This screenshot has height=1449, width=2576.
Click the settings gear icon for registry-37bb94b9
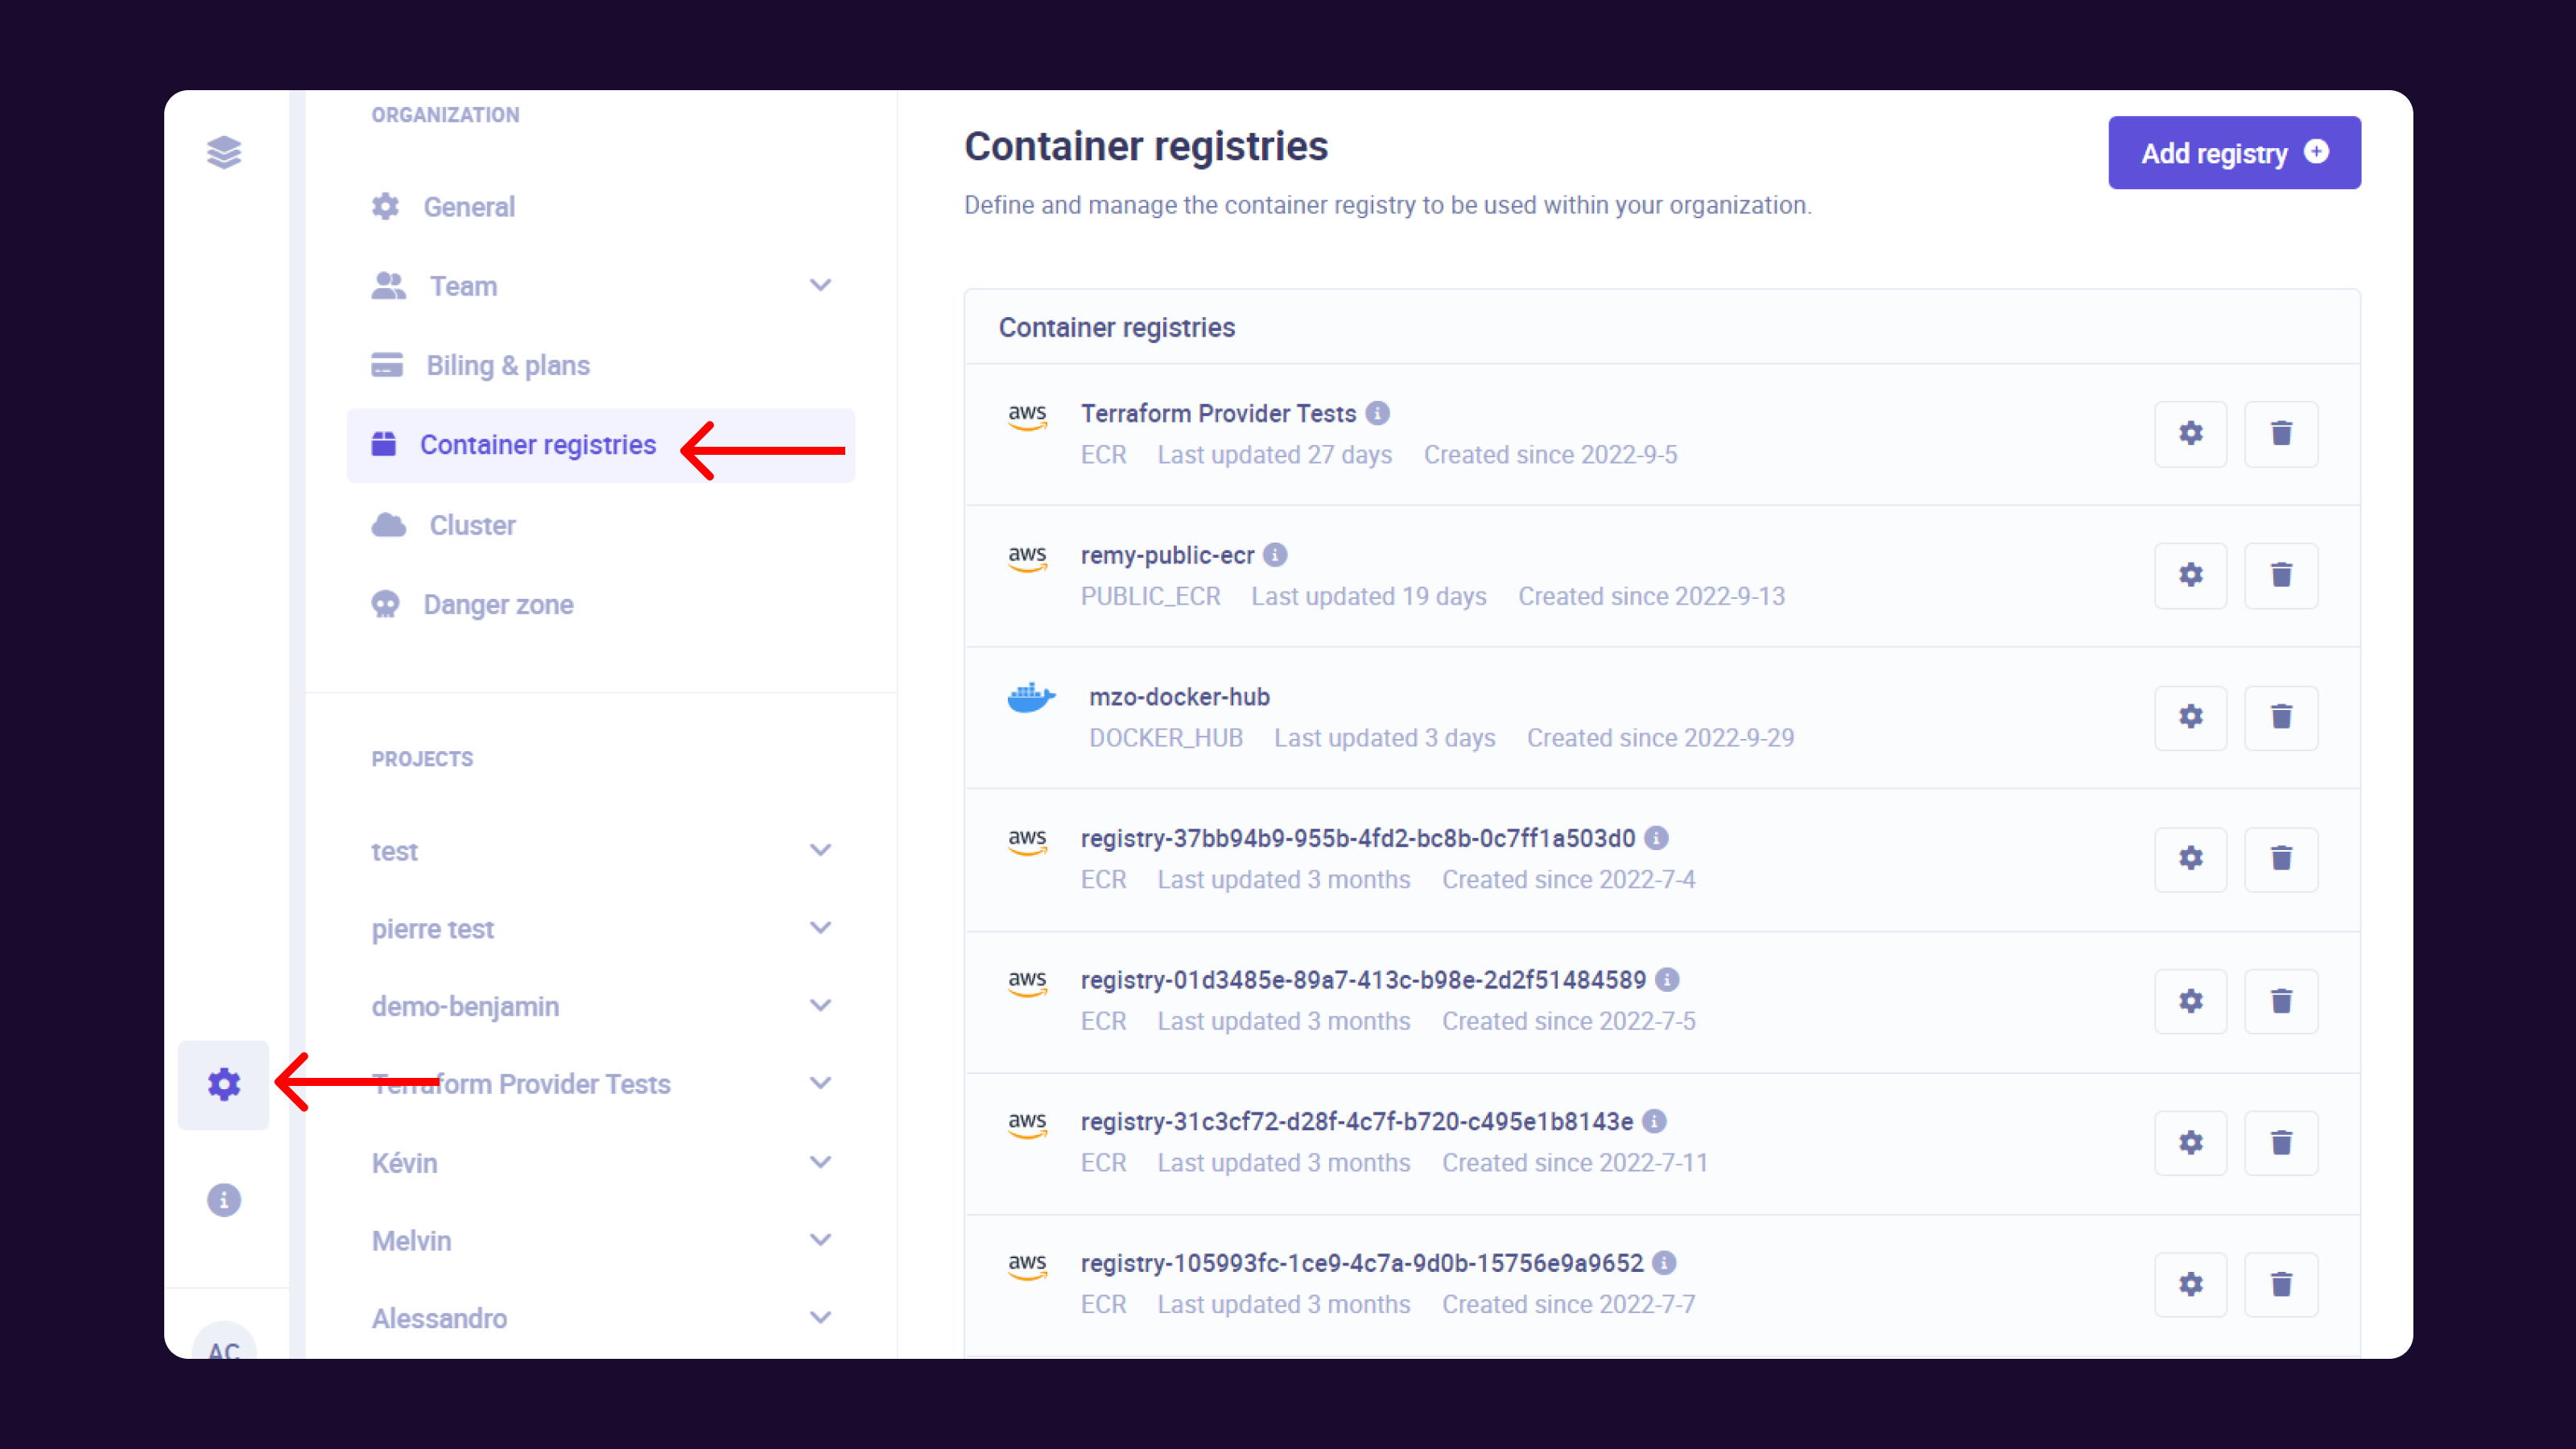[x=2192, y=858]
